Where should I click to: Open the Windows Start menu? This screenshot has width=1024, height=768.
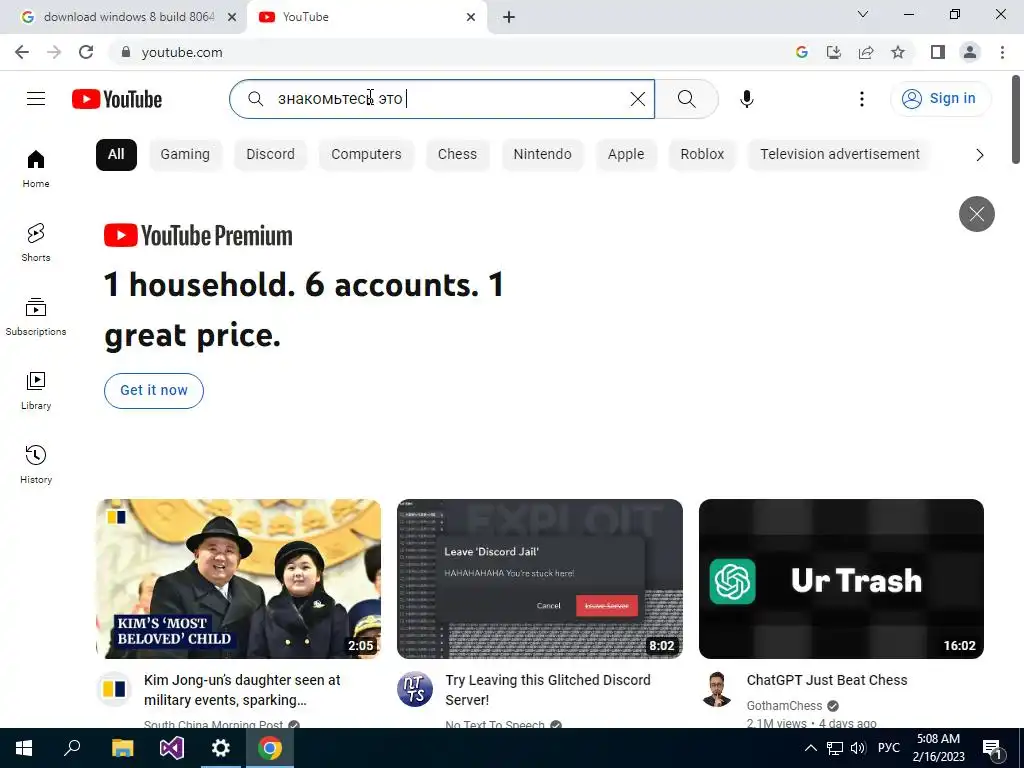click(x=24, y=748)
